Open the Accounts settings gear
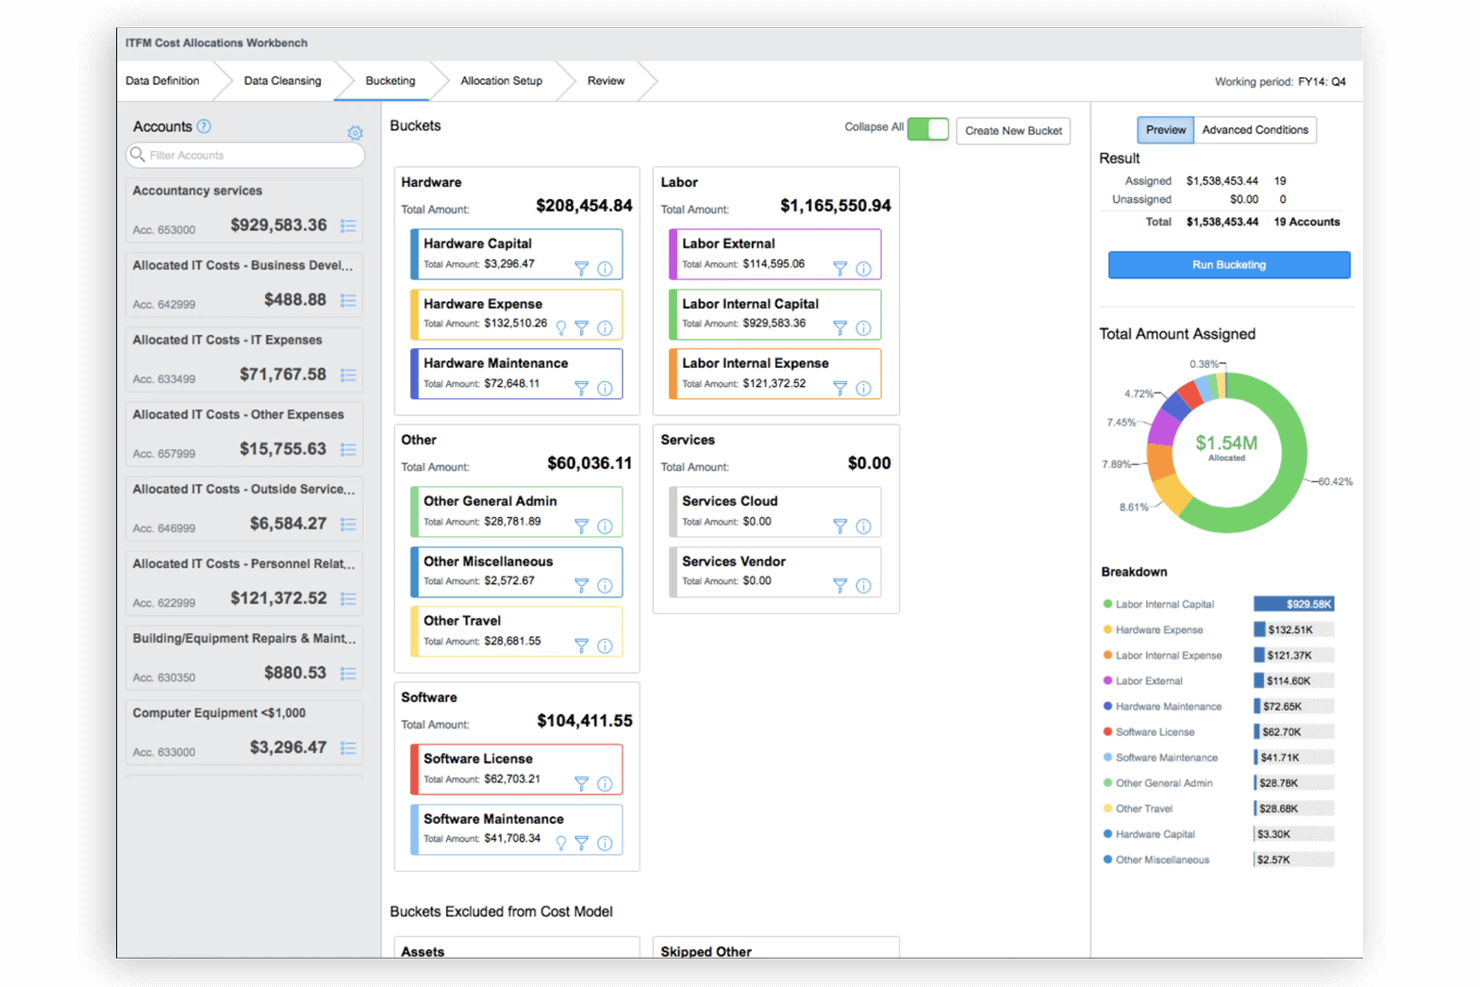This screenshot has height=987, width=1480. coord(355,132)
